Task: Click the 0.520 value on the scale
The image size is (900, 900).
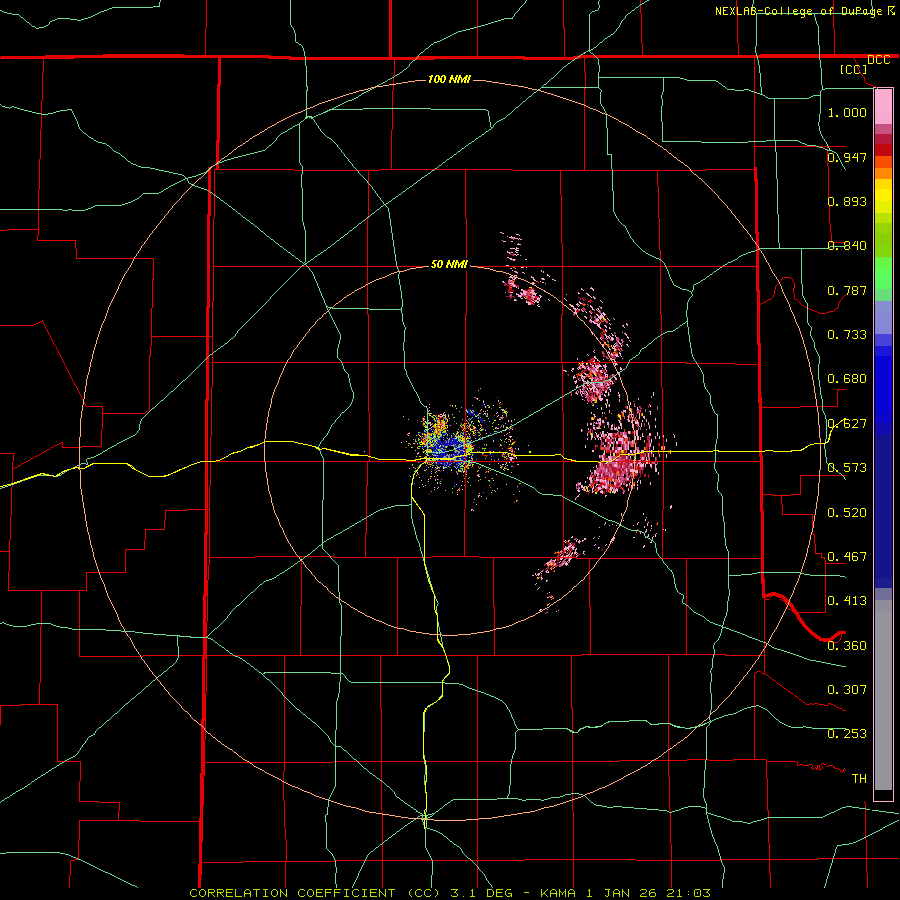Action: [x=847, y=512]
